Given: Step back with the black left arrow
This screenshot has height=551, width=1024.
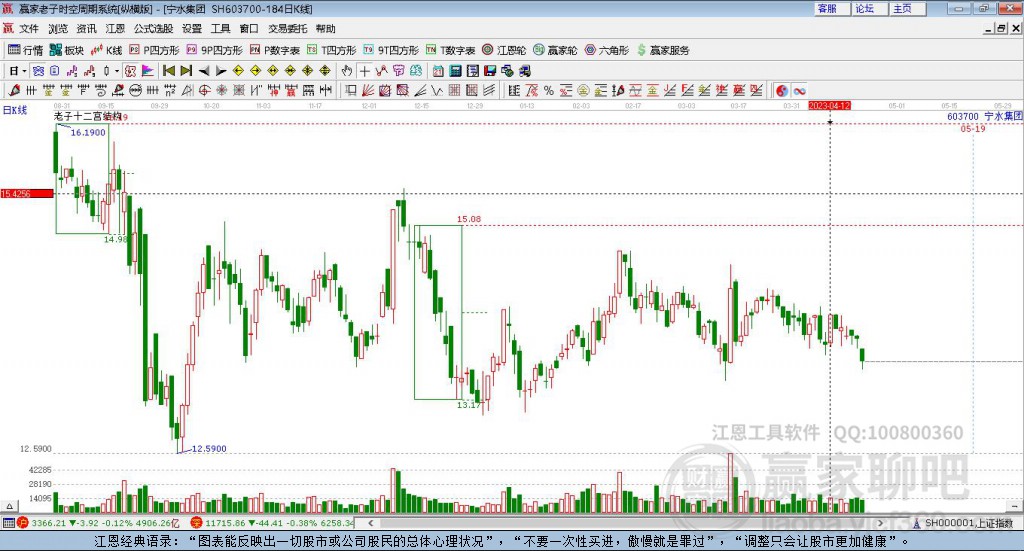Looking at the screenshot, I should tap(204, 71).
